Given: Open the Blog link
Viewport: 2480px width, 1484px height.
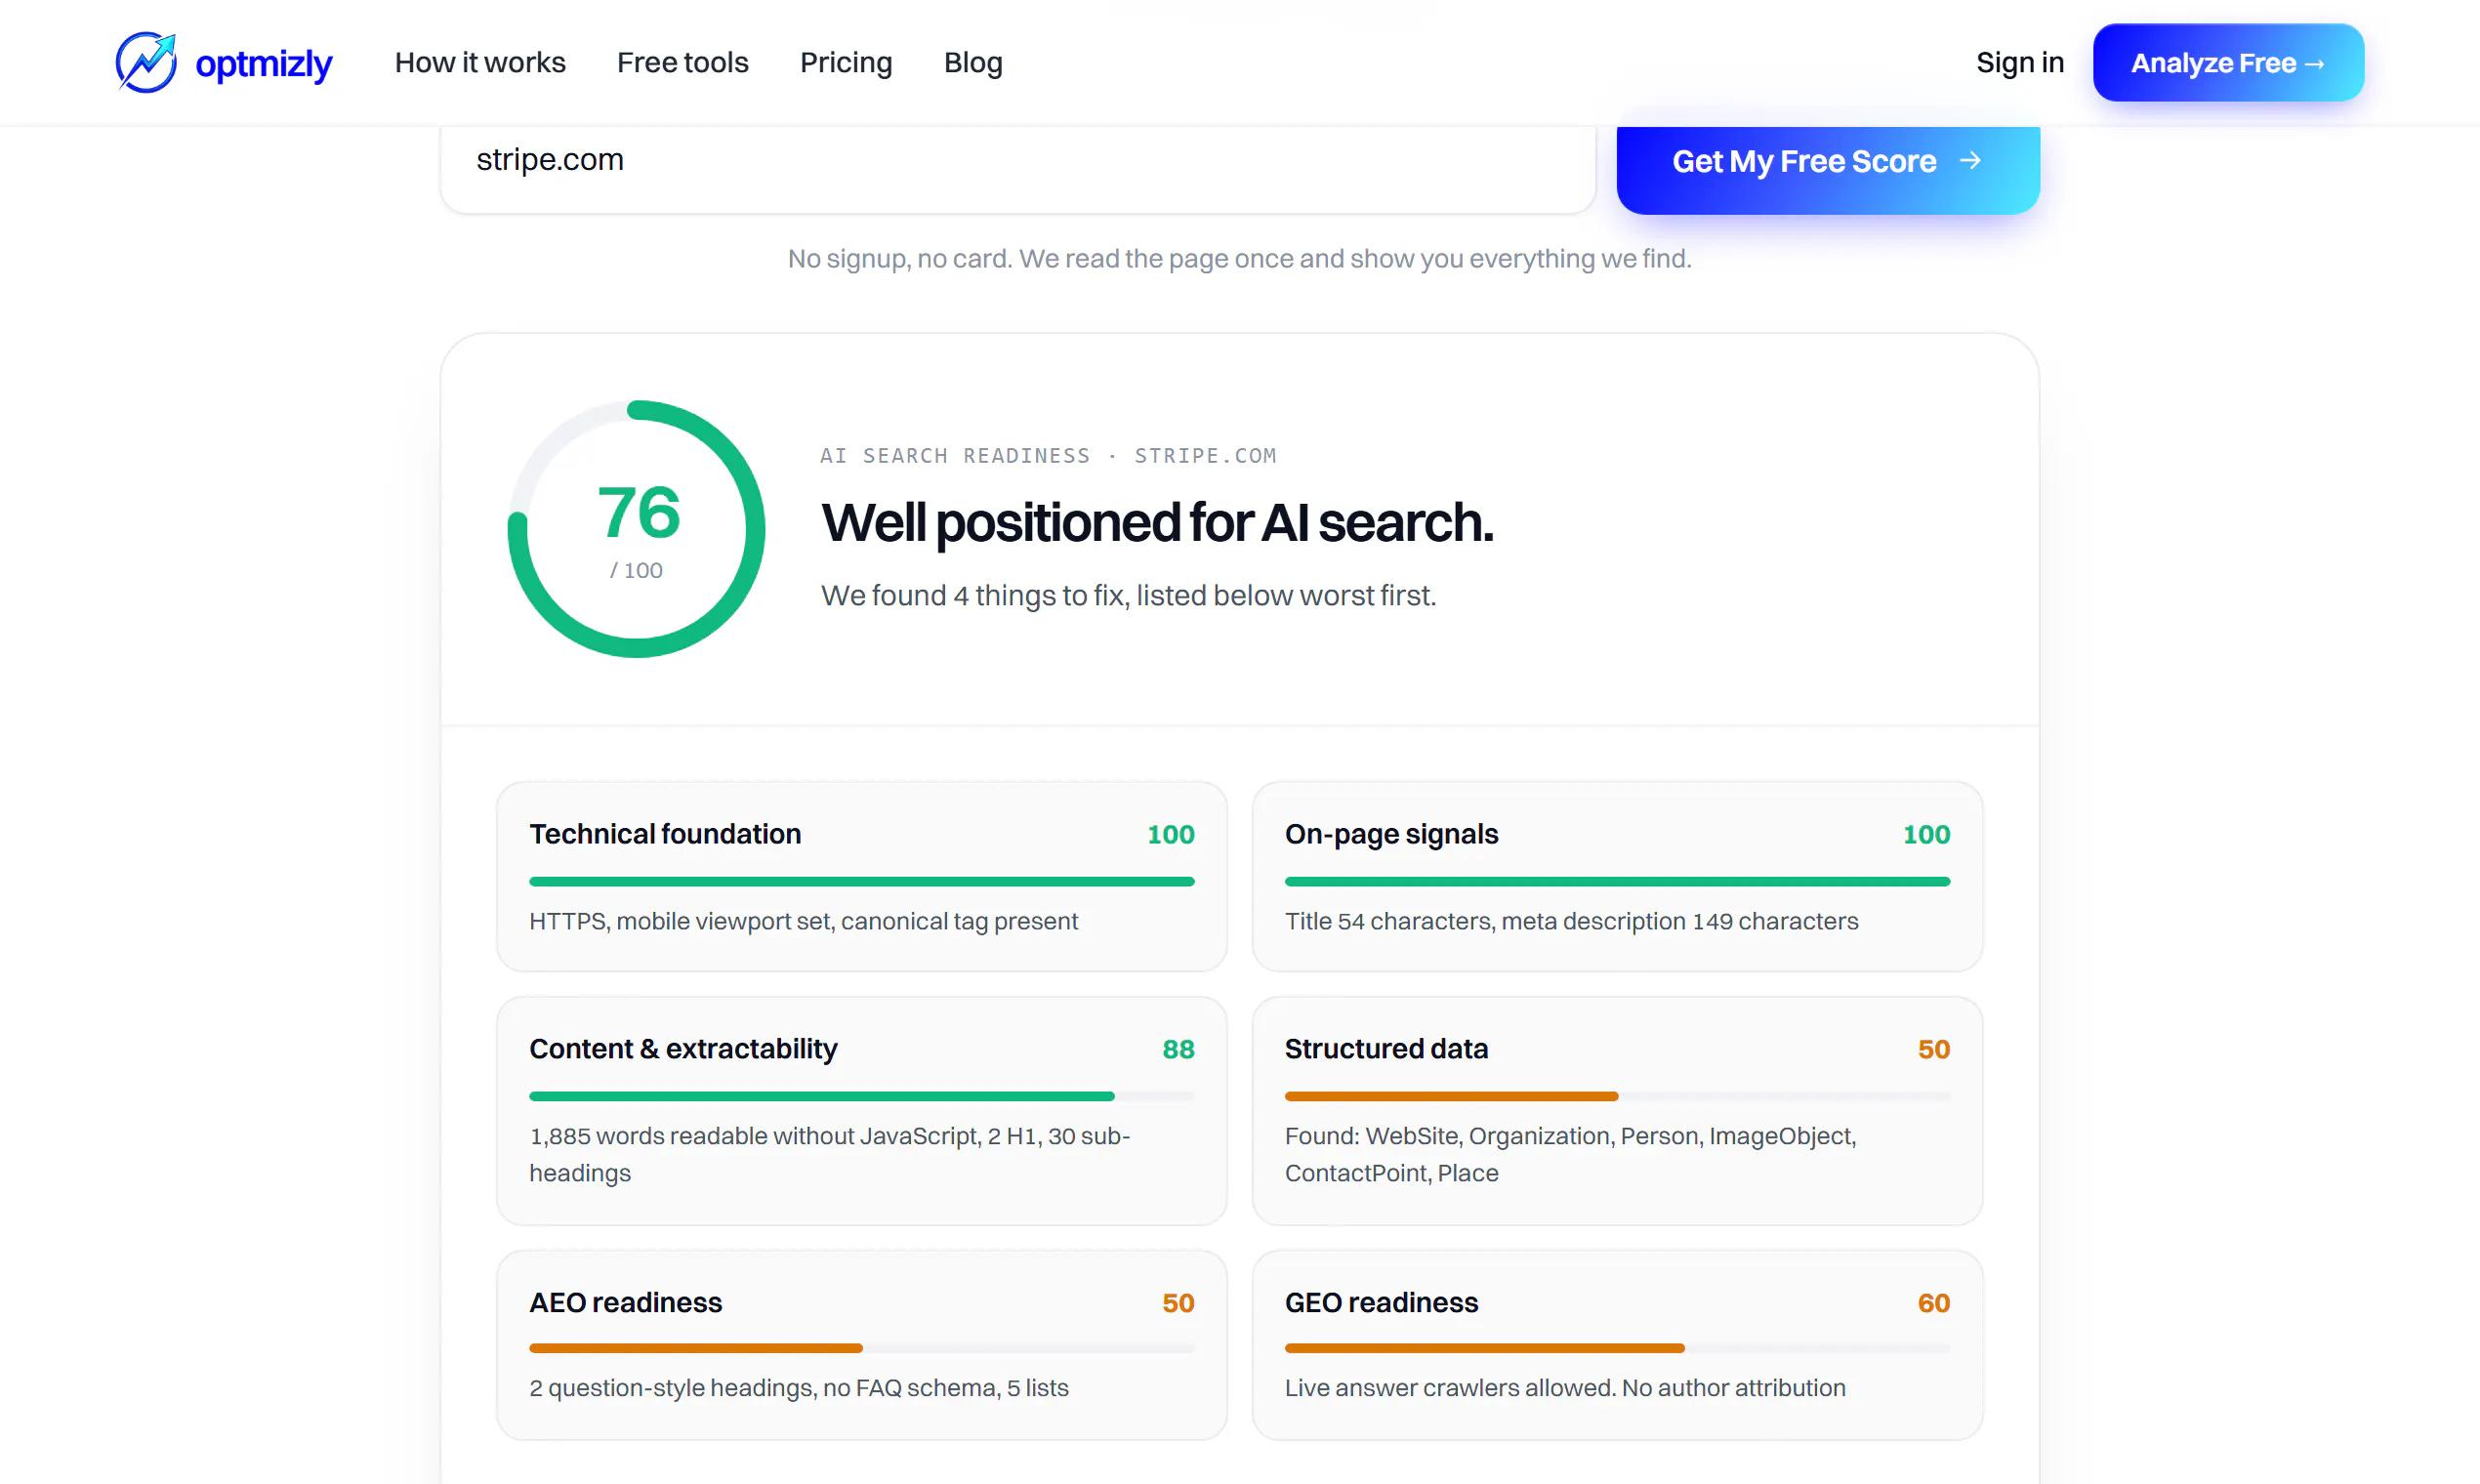Looking at the screenshot, I should (973, 62).
